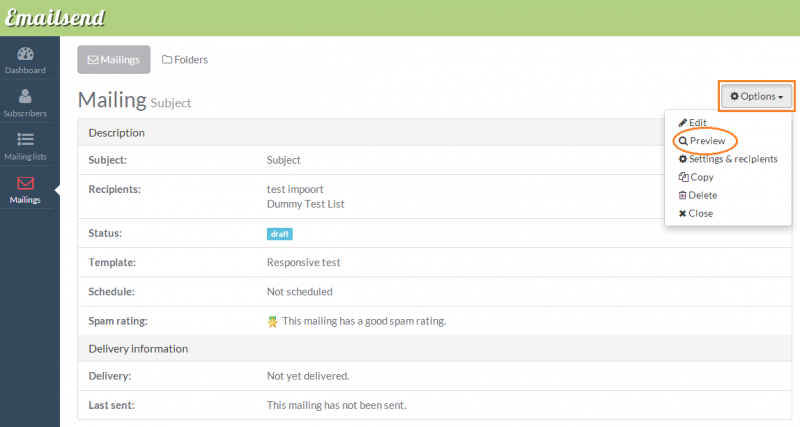Click the X icon beside Close
The image size is (800, 427).
(683, 213)
